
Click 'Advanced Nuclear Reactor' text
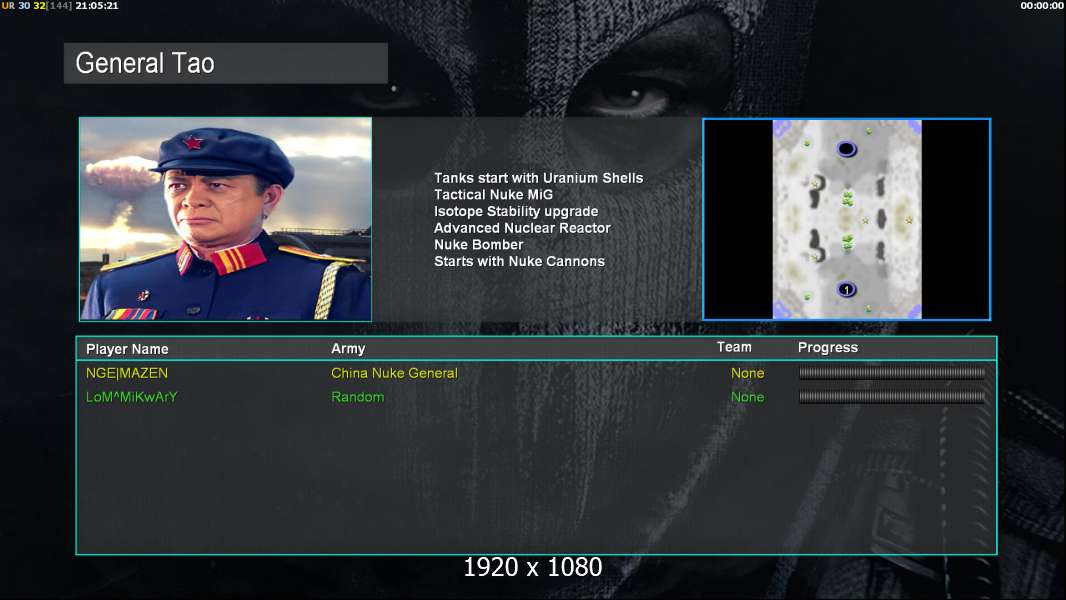[522, 228]
